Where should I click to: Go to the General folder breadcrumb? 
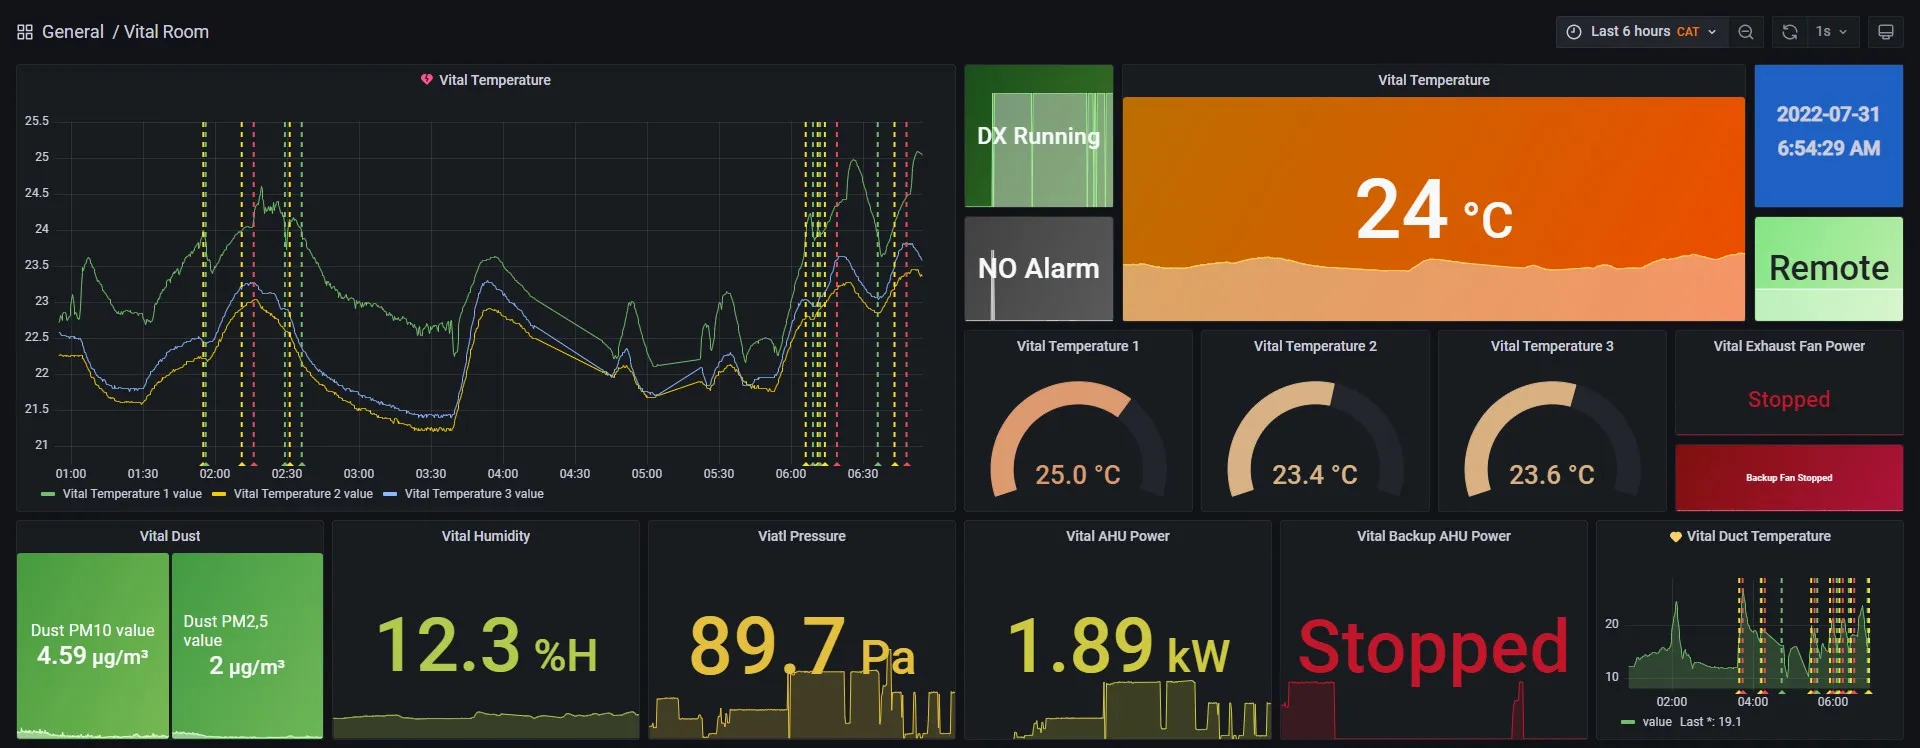pos(72,32)
